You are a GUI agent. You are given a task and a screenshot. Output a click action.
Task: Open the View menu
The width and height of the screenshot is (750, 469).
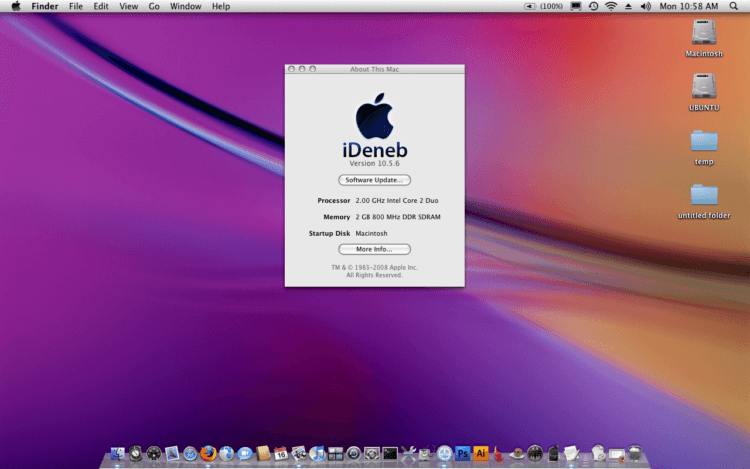pos(128,6)
